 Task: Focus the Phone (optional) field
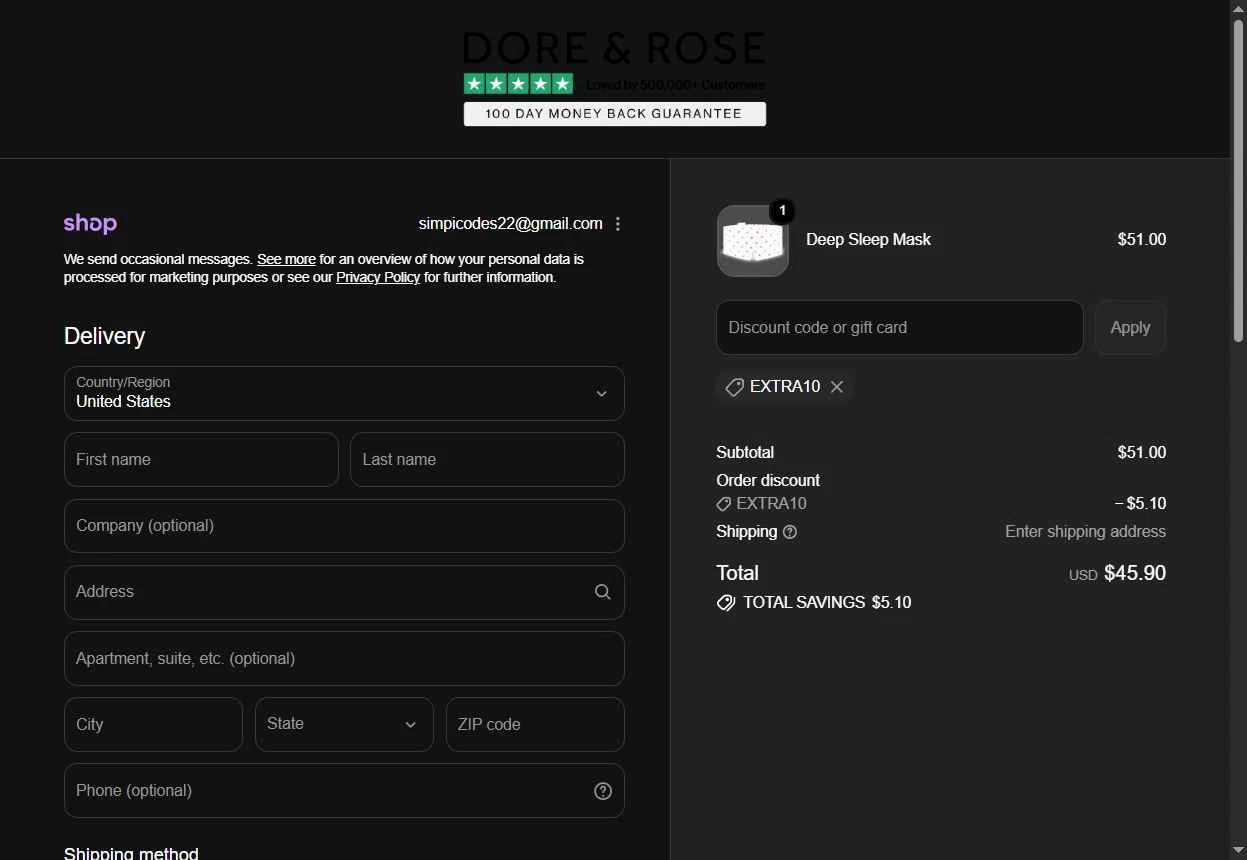click(x=344, y=791)
